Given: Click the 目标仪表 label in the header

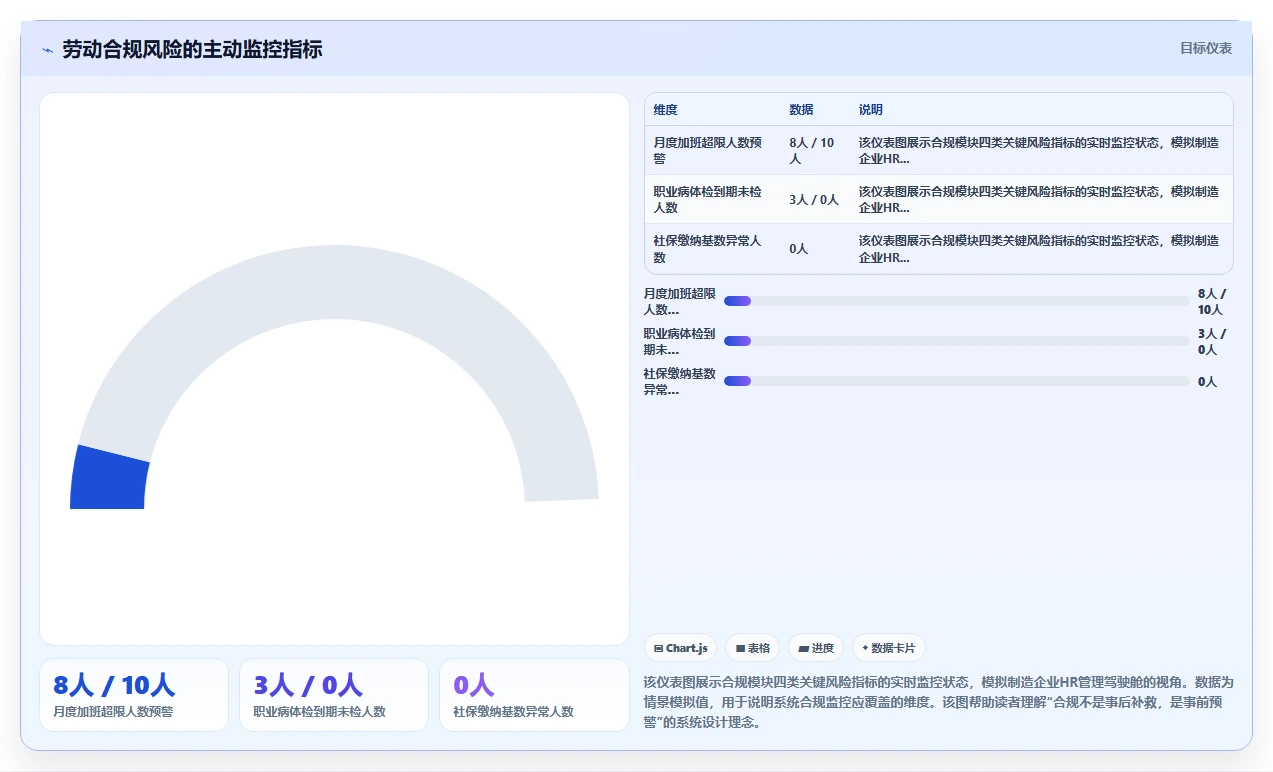Looking at the screenshot, I should pyautogui.click(x=1205, y=48).
